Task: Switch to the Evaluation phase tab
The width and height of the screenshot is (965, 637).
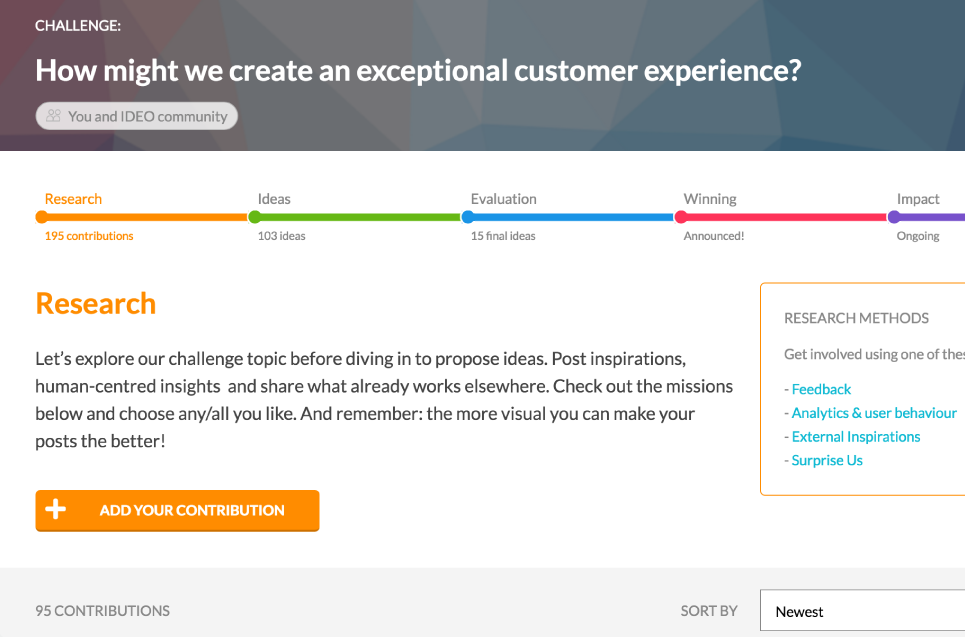Action: pos(504,198)
